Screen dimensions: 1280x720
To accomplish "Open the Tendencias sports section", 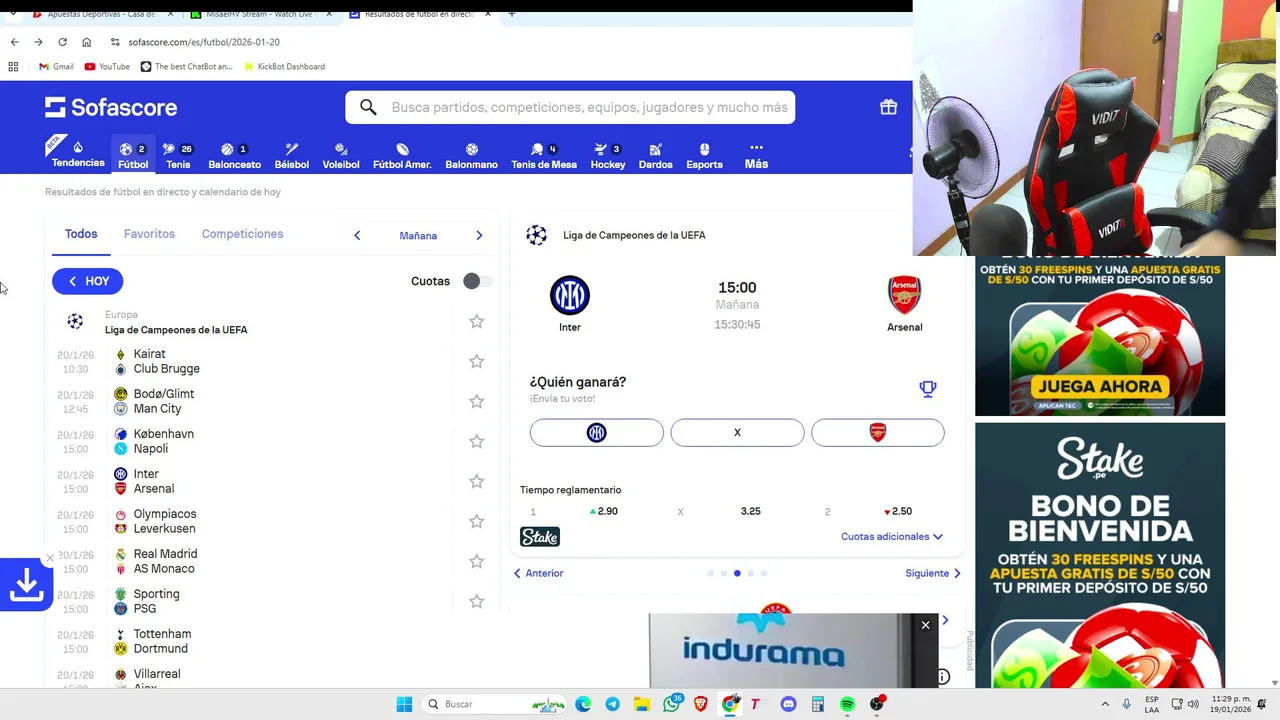I will coord(78,154).
